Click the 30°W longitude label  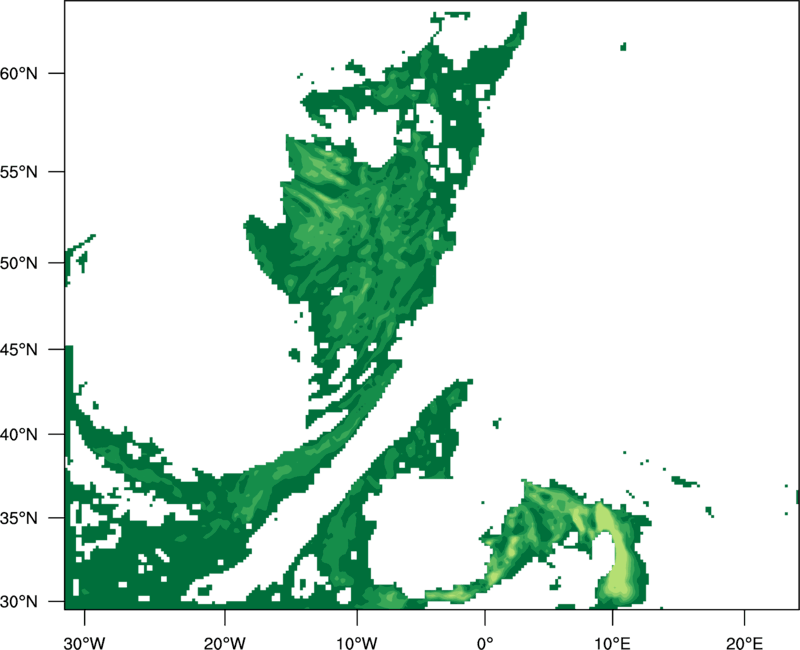84,643
